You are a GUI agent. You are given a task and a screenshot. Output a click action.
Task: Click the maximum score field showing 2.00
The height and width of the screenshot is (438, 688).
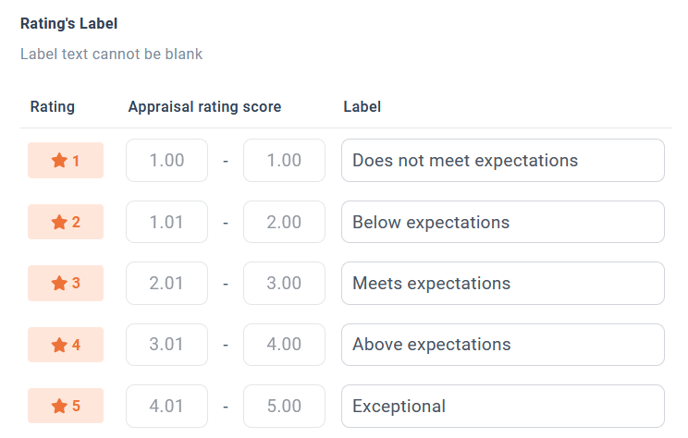click(284, 222)
